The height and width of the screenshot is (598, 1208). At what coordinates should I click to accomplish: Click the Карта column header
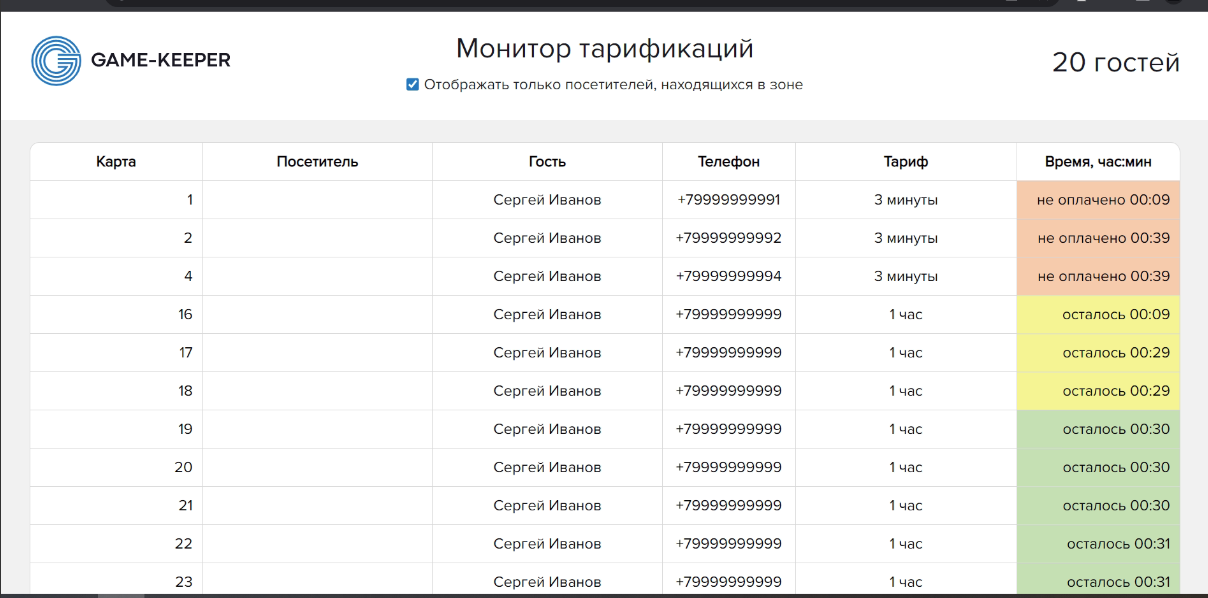116,162
